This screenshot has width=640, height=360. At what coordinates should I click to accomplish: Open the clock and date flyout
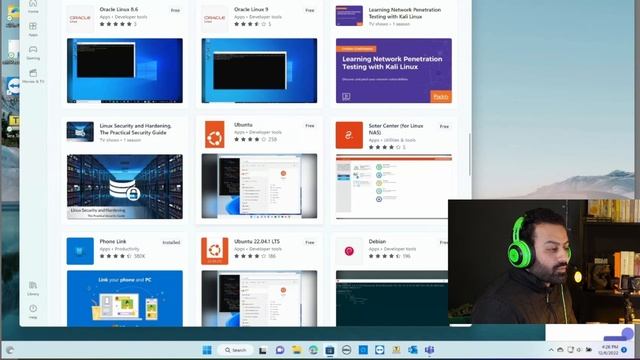pos(609,350)
